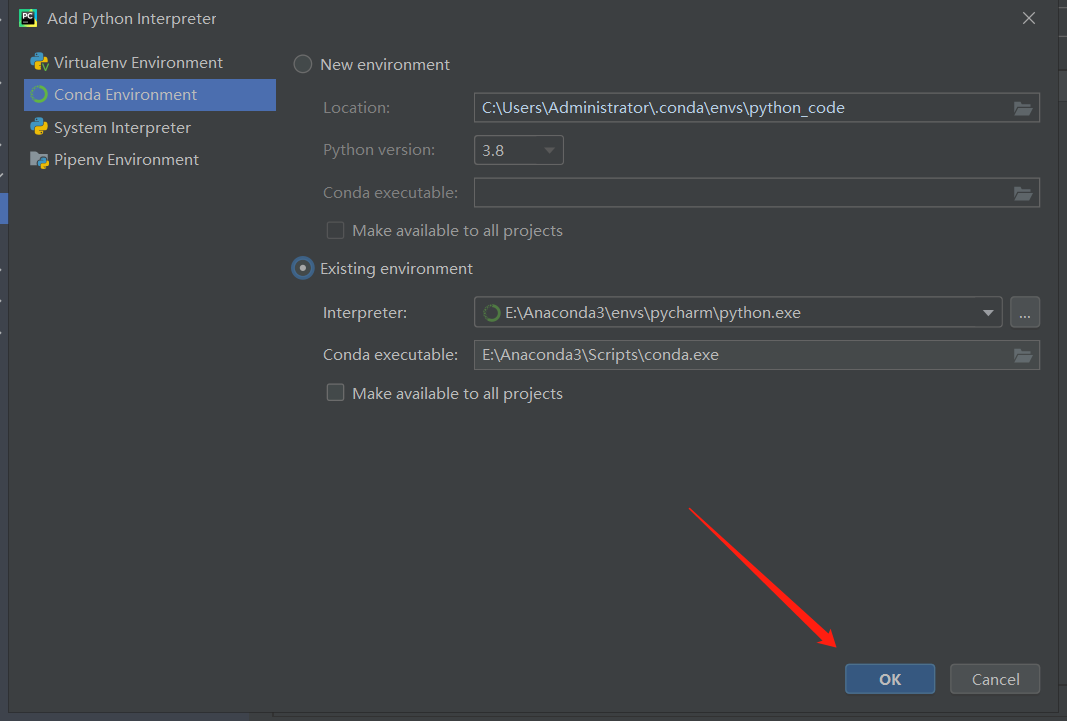Select System Interpreter in the sidebar
1067x721 pixels.
click(x=150, y=127)
